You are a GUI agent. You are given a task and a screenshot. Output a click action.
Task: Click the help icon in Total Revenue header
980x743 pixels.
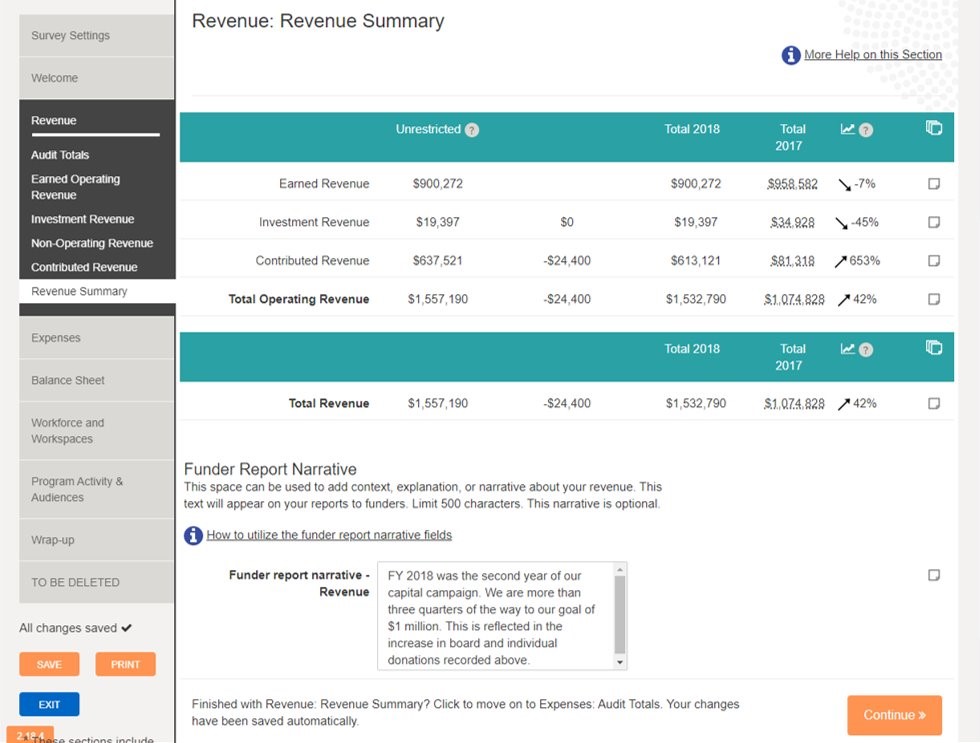(866, 350)
